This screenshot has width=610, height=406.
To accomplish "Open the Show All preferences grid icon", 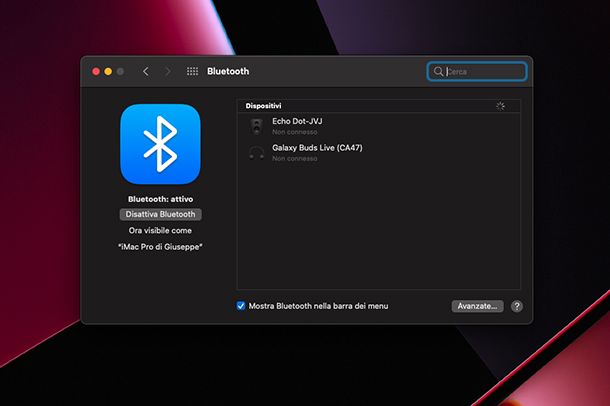I will click(192, 71).
